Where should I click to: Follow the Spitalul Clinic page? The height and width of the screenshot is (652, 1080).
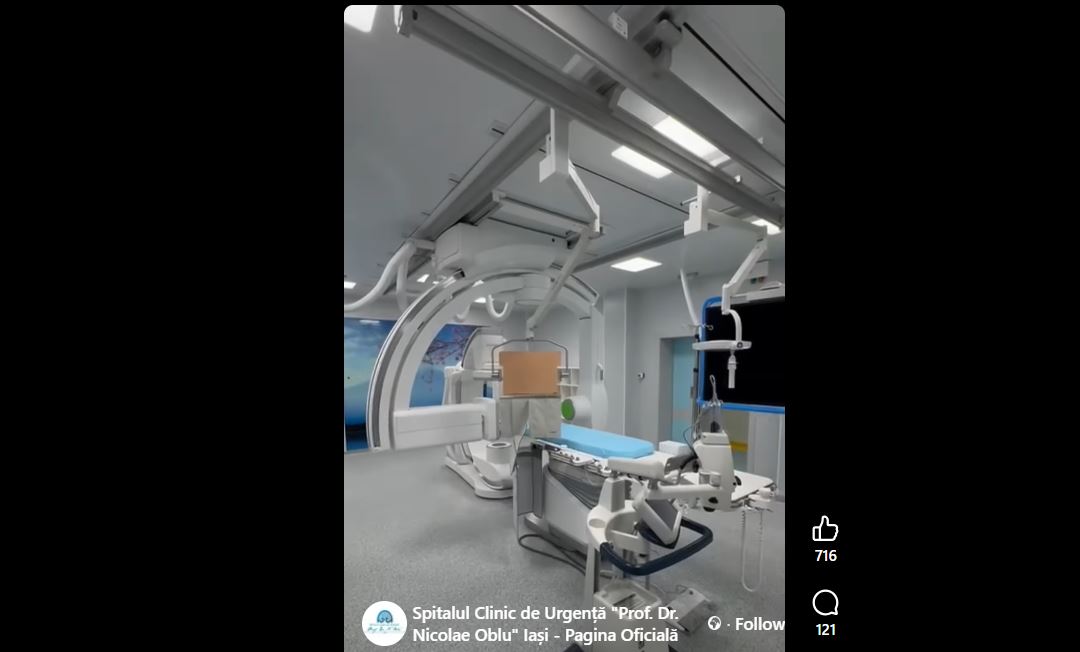(760, 624)
